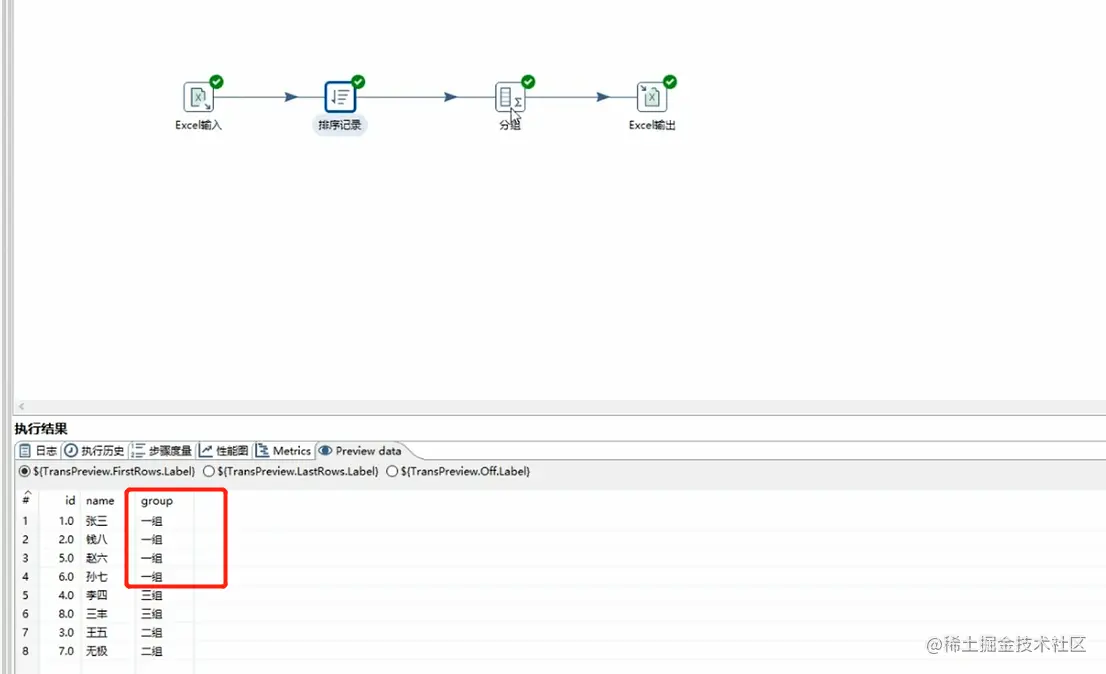Viewport: 1106px width, 674px height.
Task: Switch to the 步骤度量 tab
Action: tap(162, 451)
